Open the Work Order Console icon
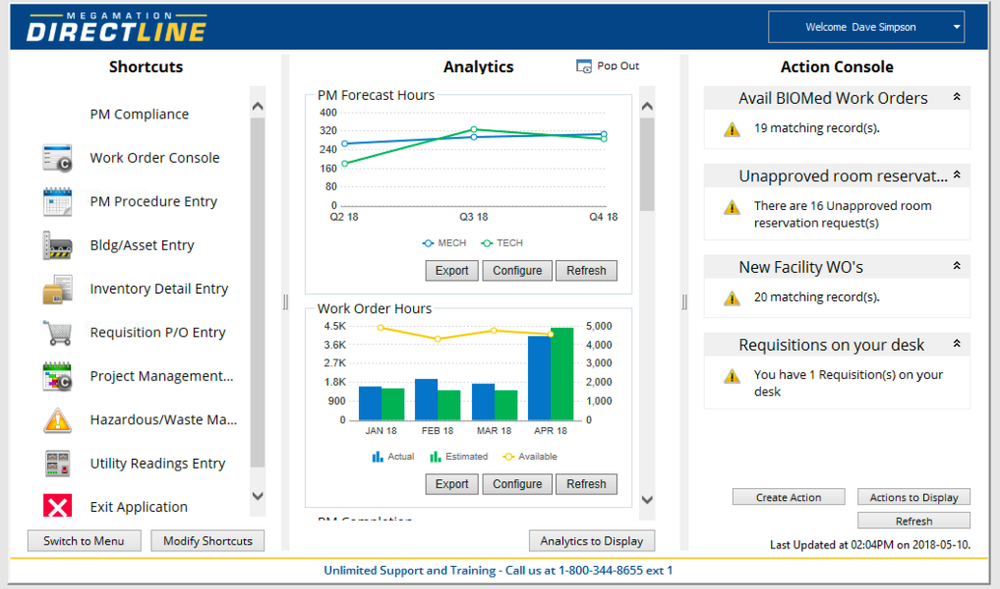The height and width of the screenshot is (589, 1000). (x=57, y=158)
